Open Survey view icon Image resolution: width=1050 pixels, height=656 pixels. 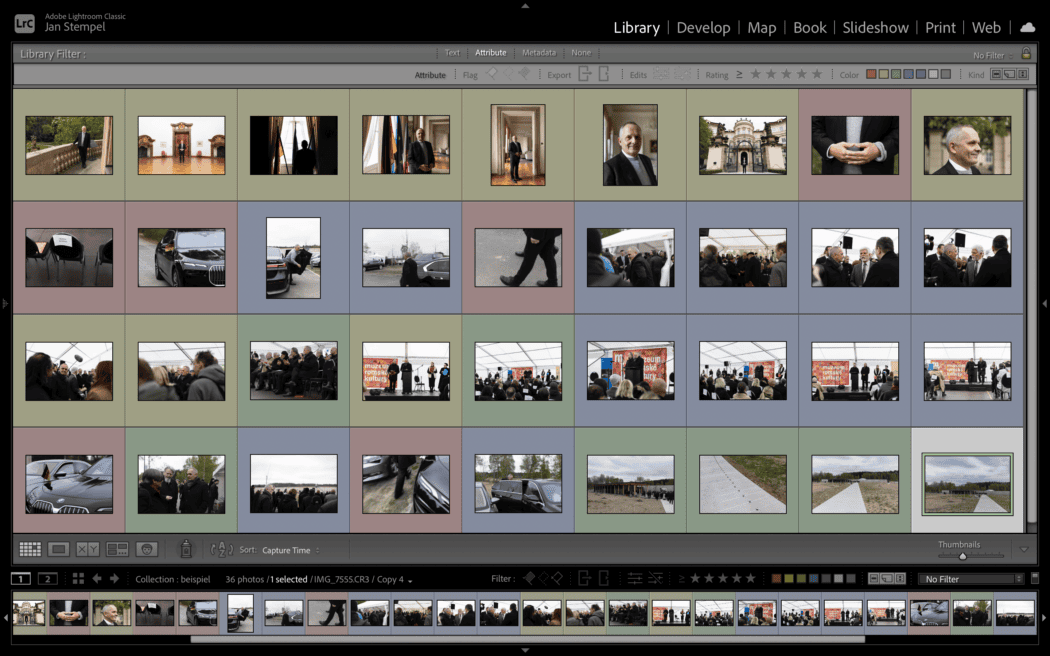(117, 549)
